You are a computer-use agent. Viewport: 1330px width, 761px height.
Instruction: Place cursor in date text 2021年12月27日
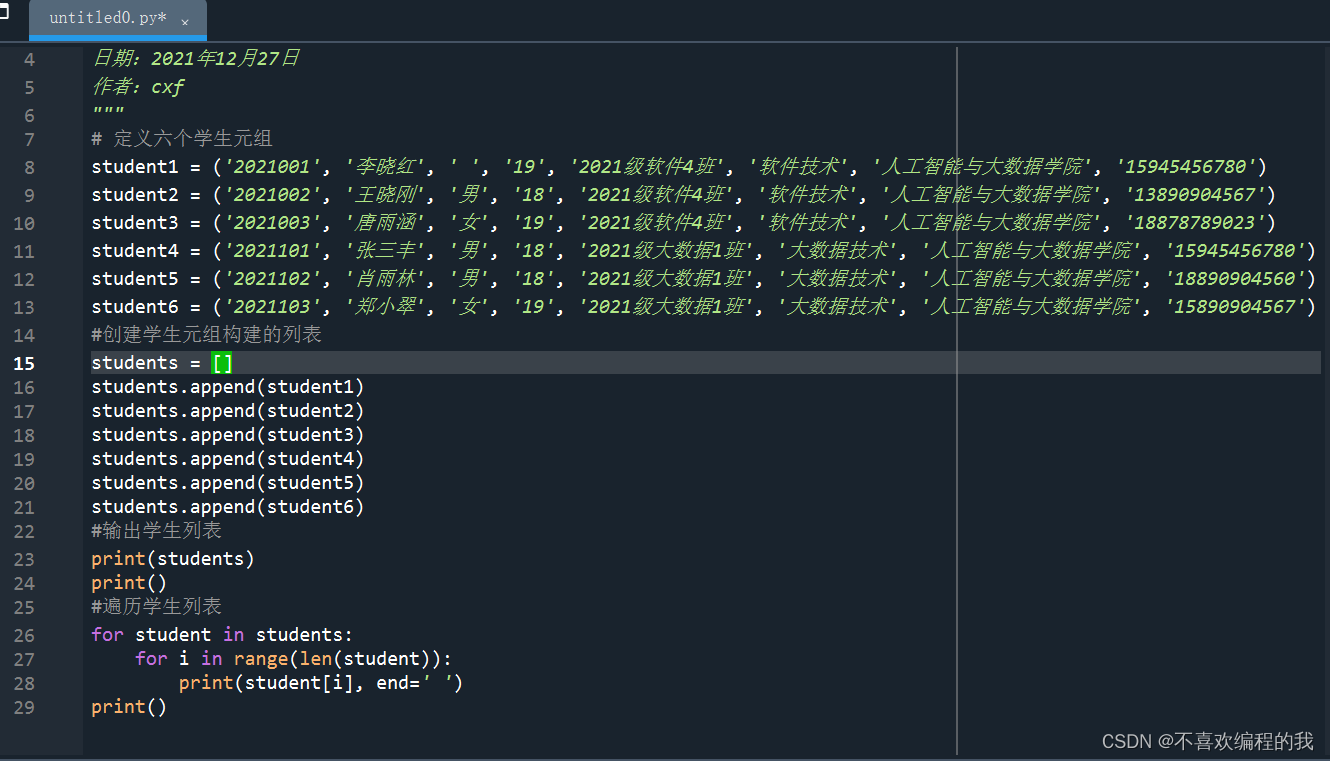coord(225,58)
